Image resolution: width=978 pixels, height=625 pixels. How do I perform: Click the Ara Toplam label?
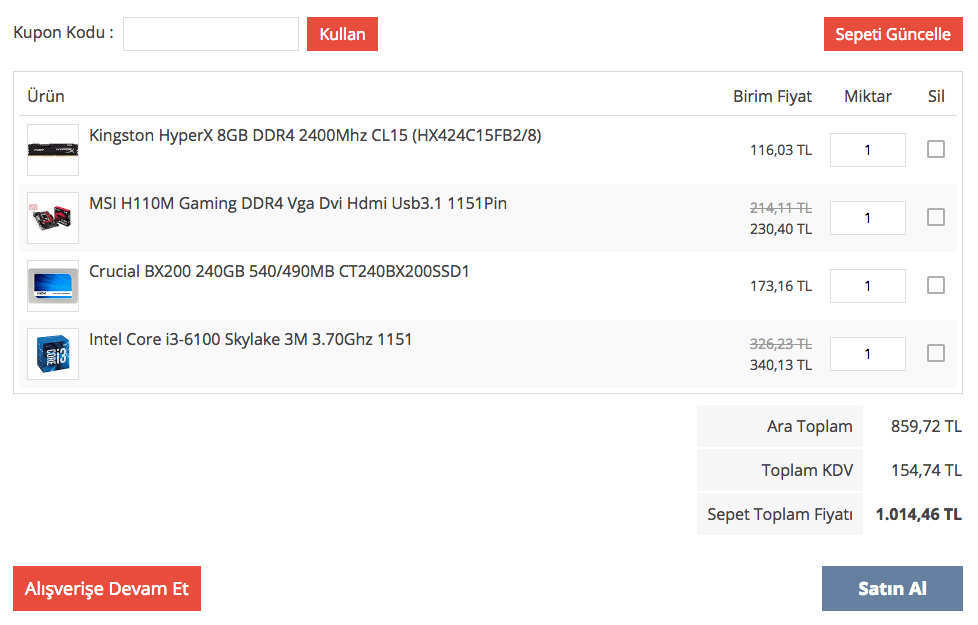coord(810,426)
